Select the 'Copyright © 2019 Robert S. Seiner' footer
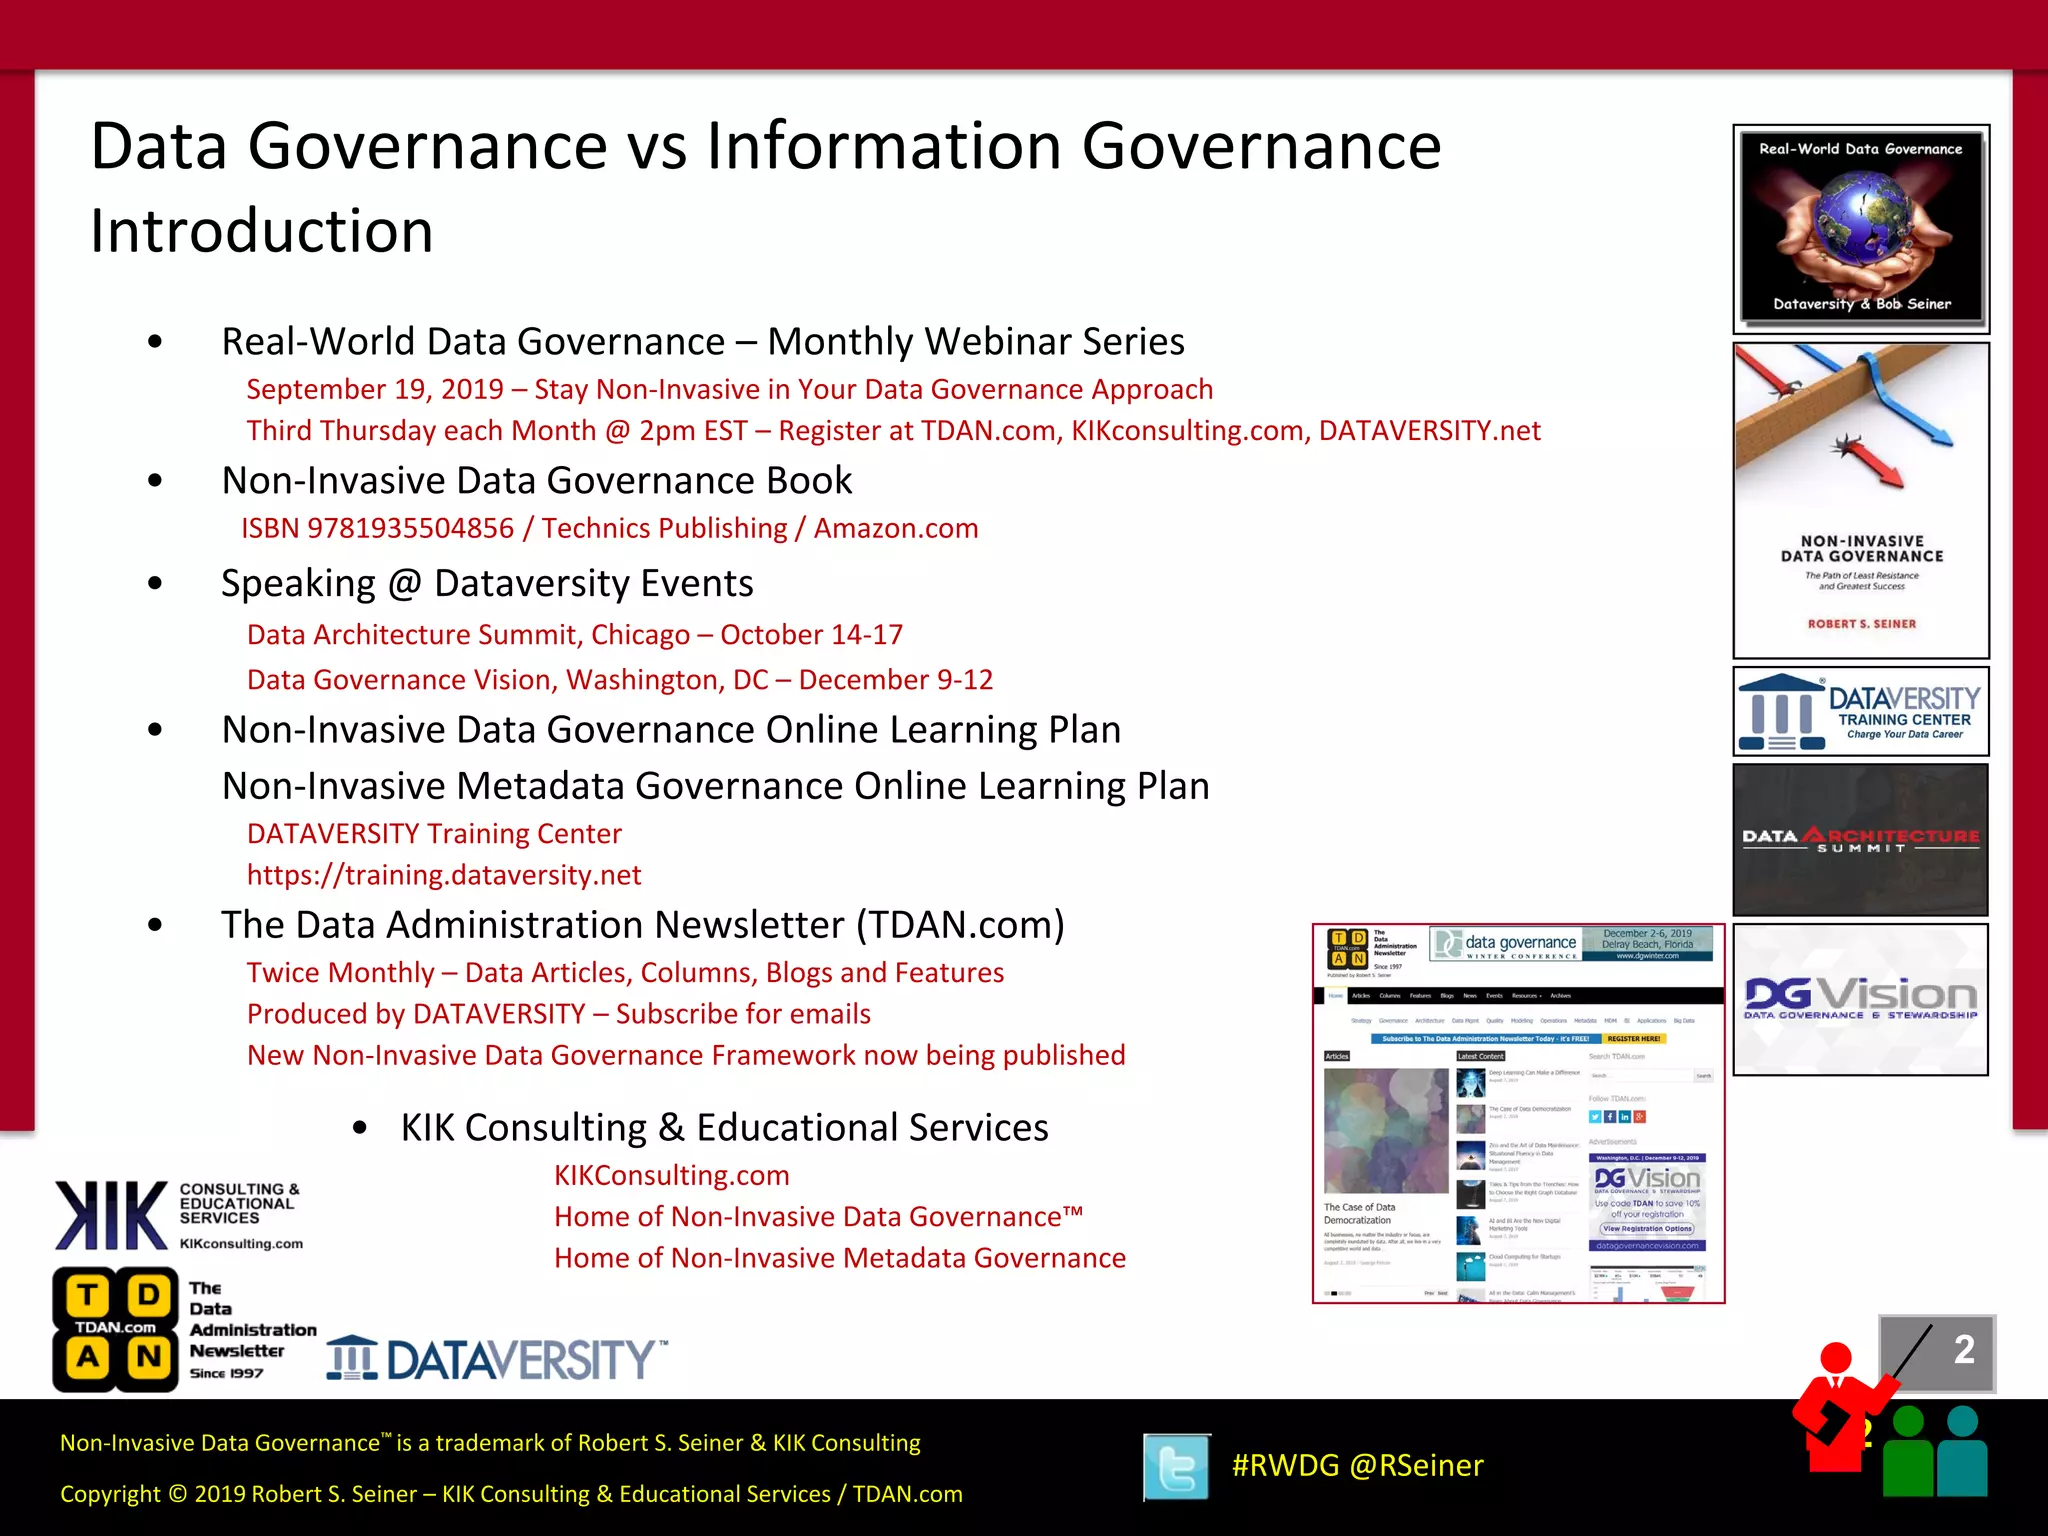The width and height of the screenshot is (2048, 1536). tap(511, 1494)
